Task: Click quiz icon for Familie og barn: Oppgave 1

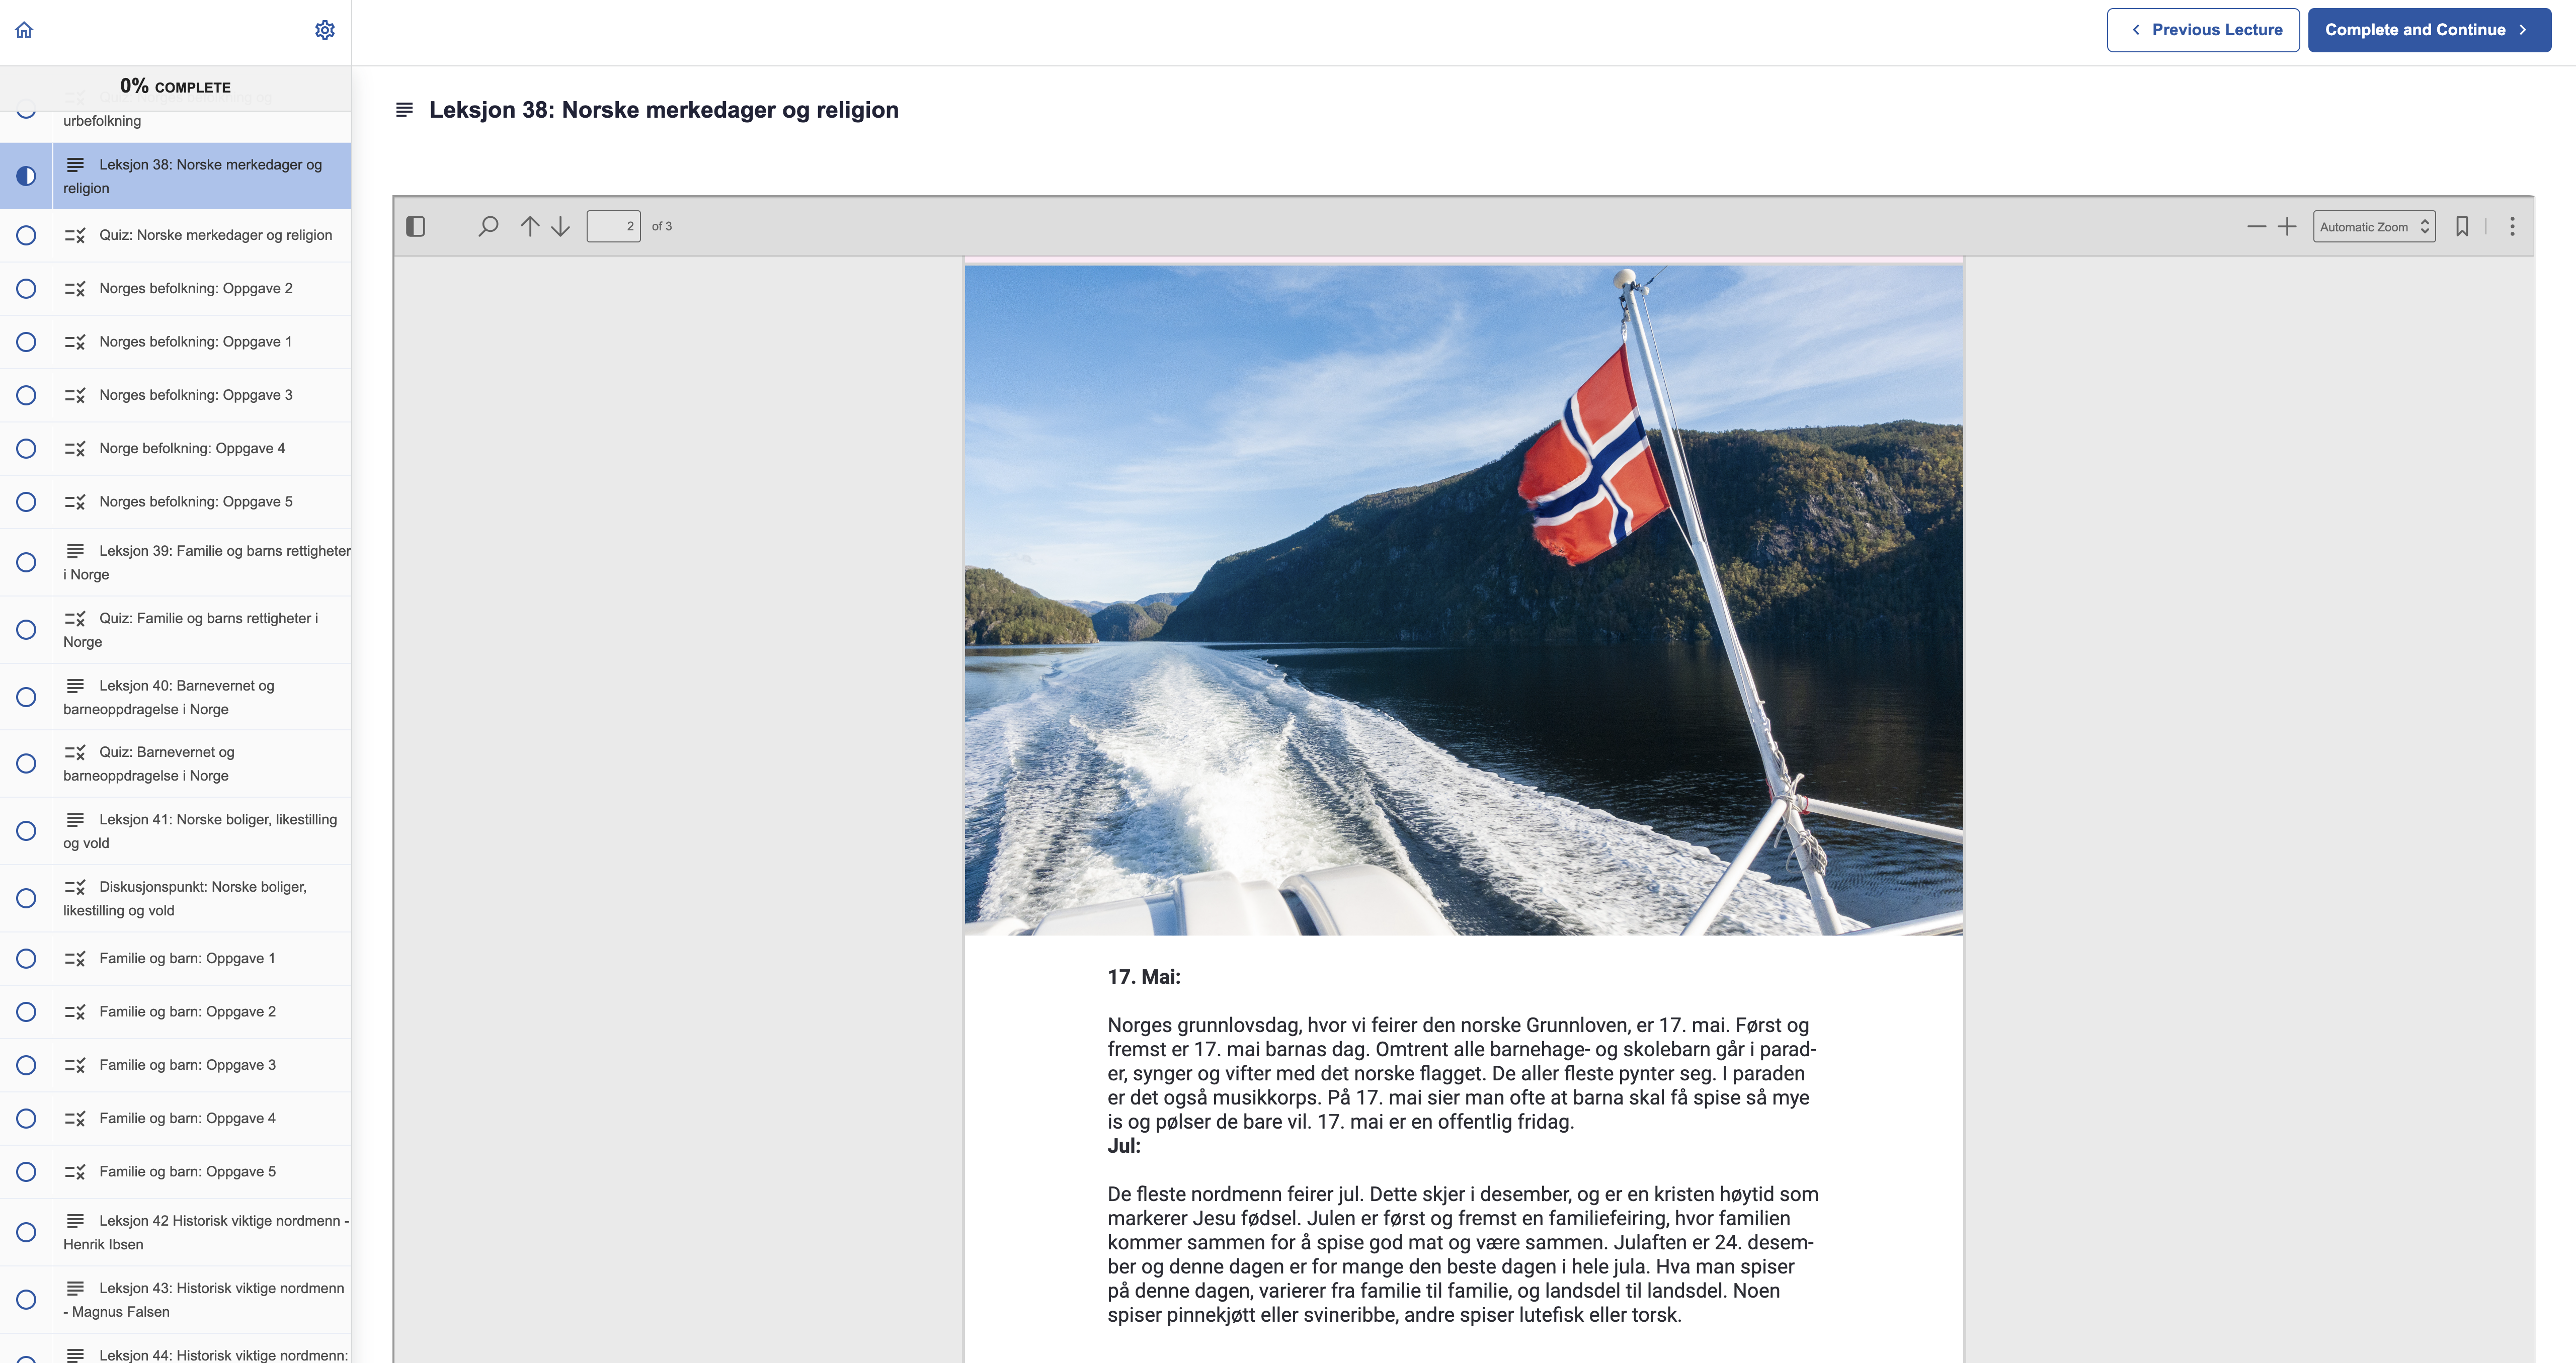Action: point(75,959)
